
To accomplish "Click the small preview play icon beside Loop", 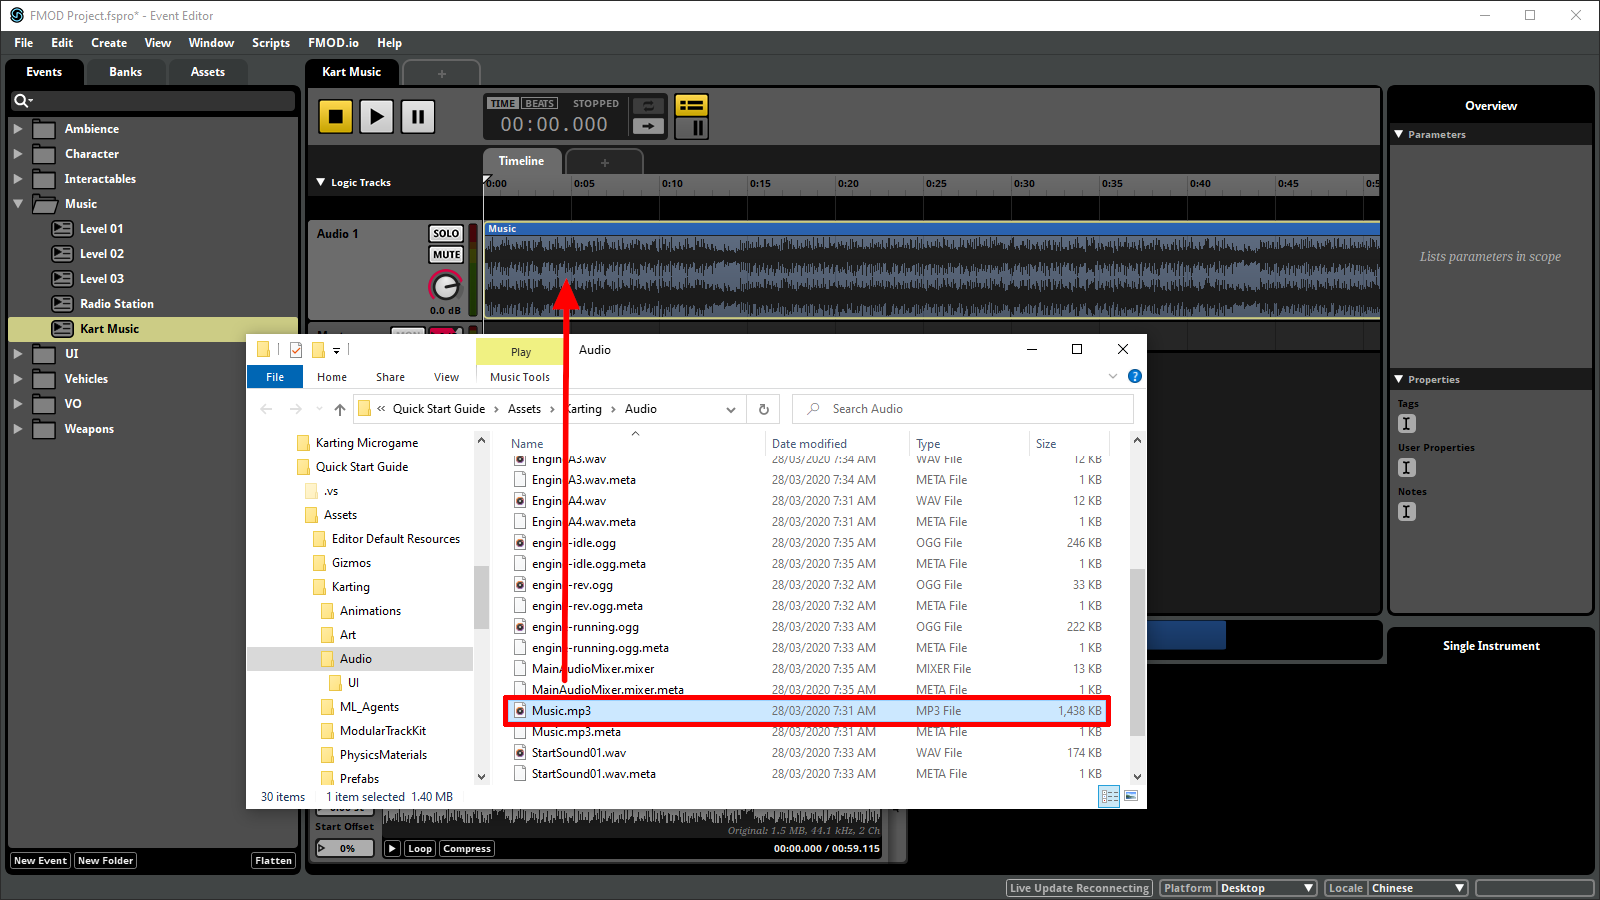I will click(391, 848).
